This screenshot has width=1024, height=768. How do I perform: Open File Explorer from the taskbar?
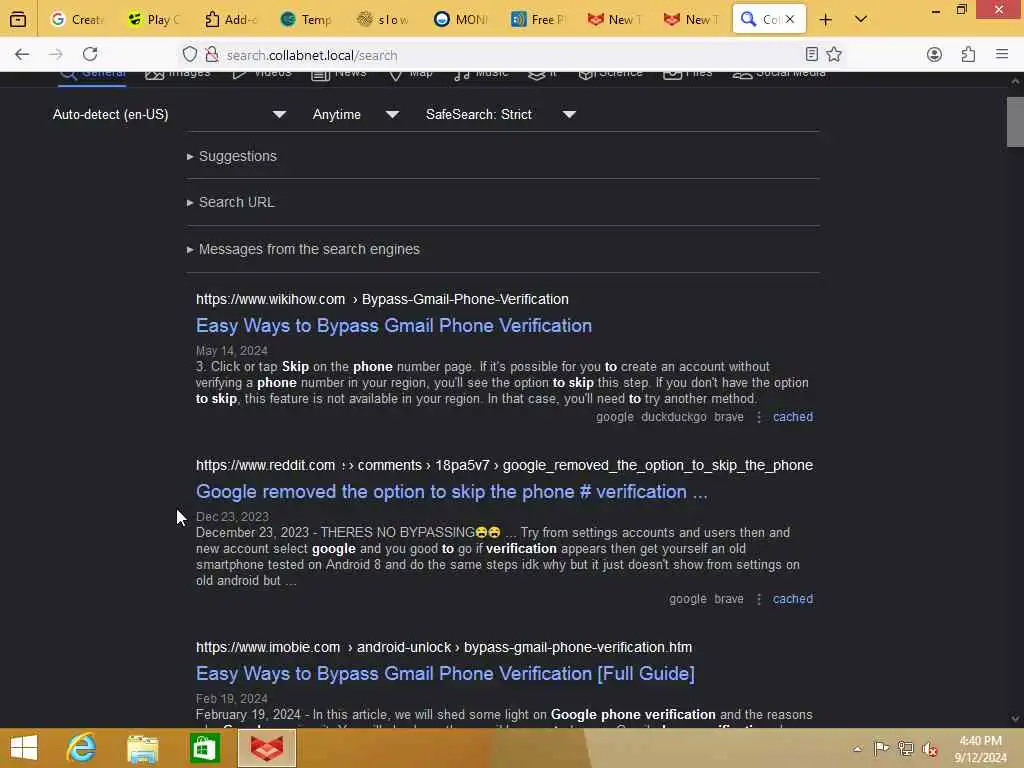click(142, 748)
